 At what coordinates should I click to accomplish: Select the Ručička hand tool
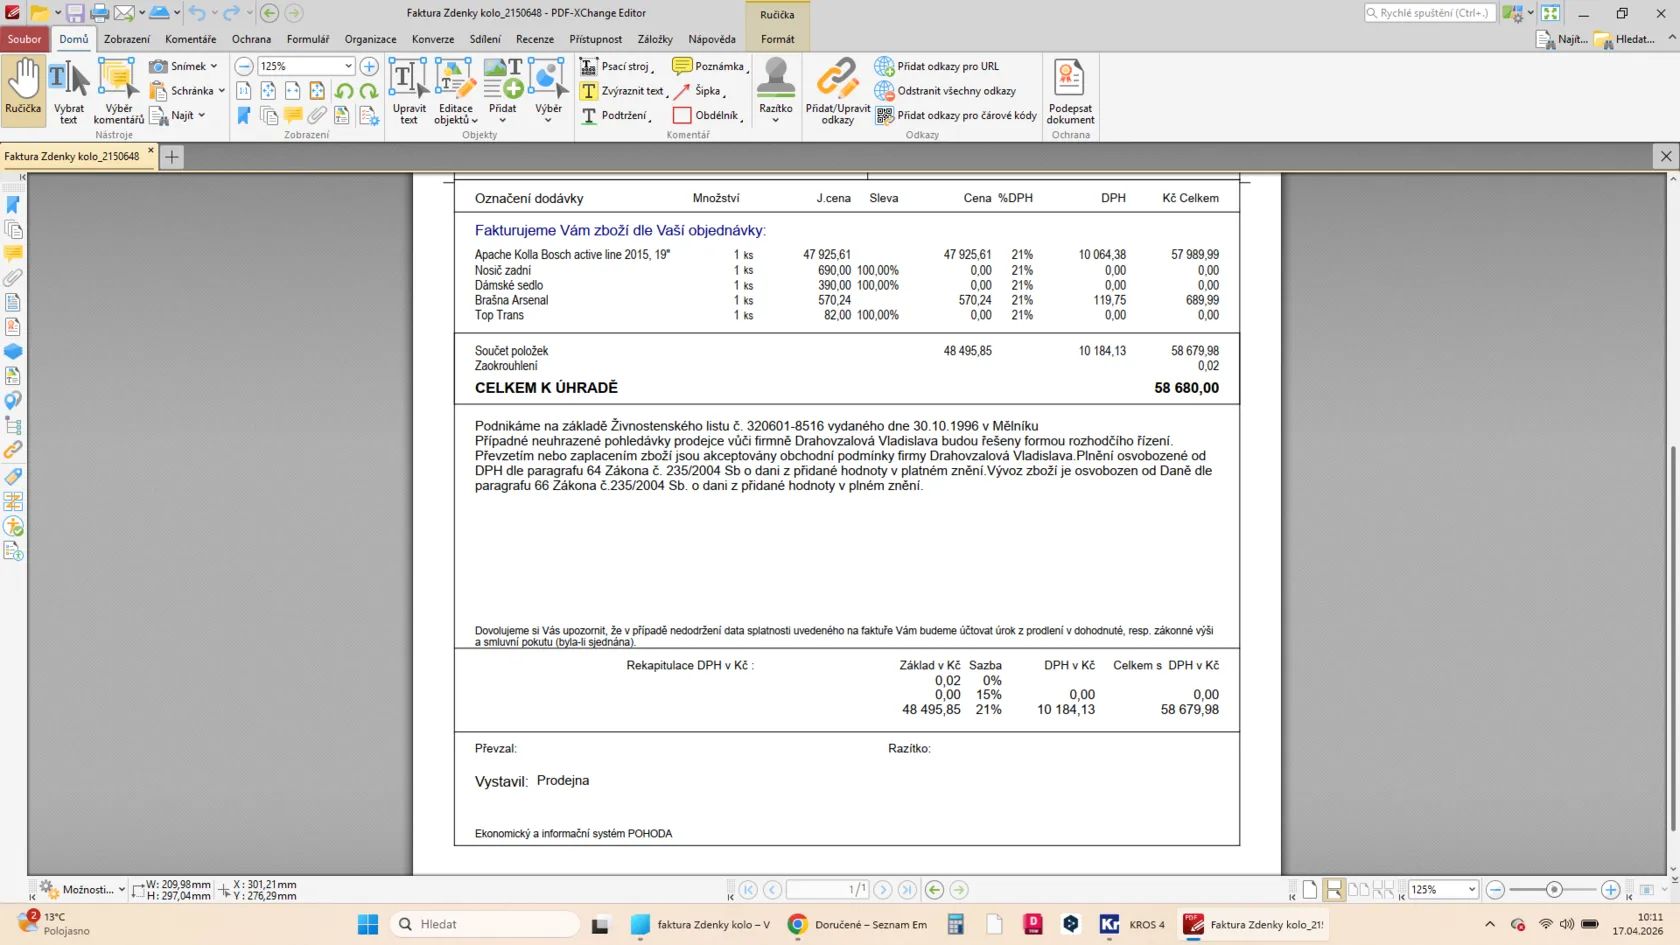pos(23,90)
